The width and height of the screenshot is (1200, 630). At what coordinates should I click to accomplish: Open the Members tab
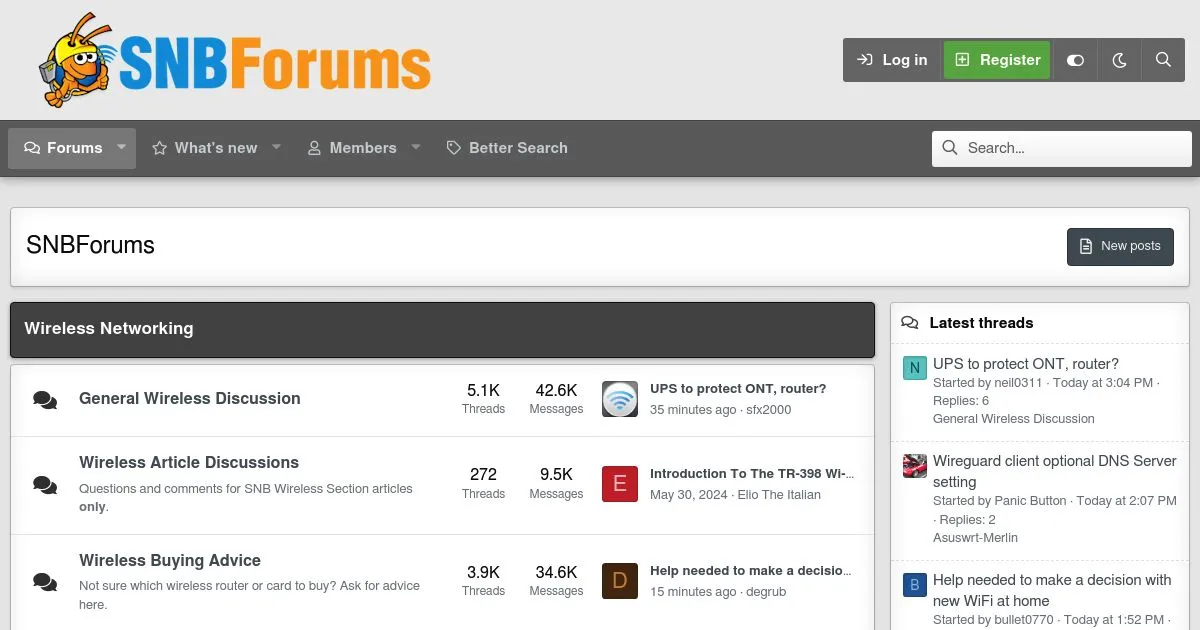click(x=351, y=148)
